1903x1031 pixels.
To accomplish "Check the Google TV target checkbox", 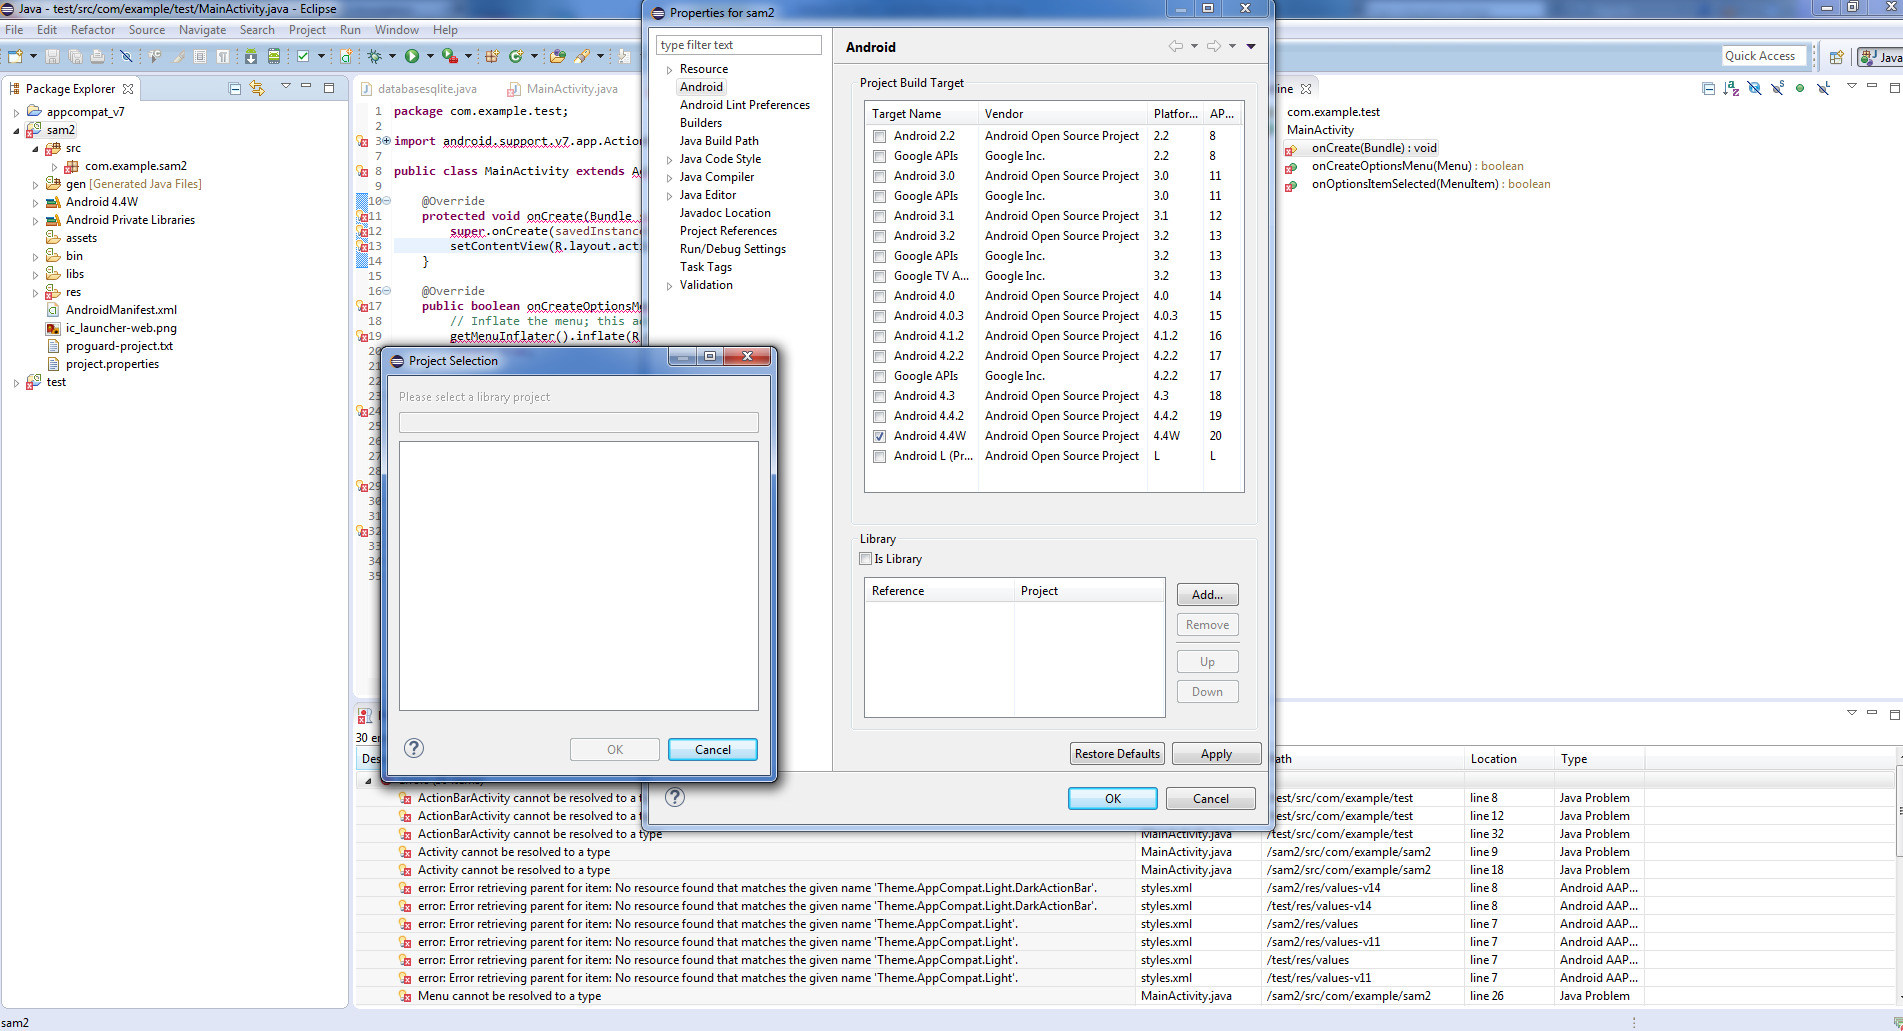I will click(x=879, y=276).
